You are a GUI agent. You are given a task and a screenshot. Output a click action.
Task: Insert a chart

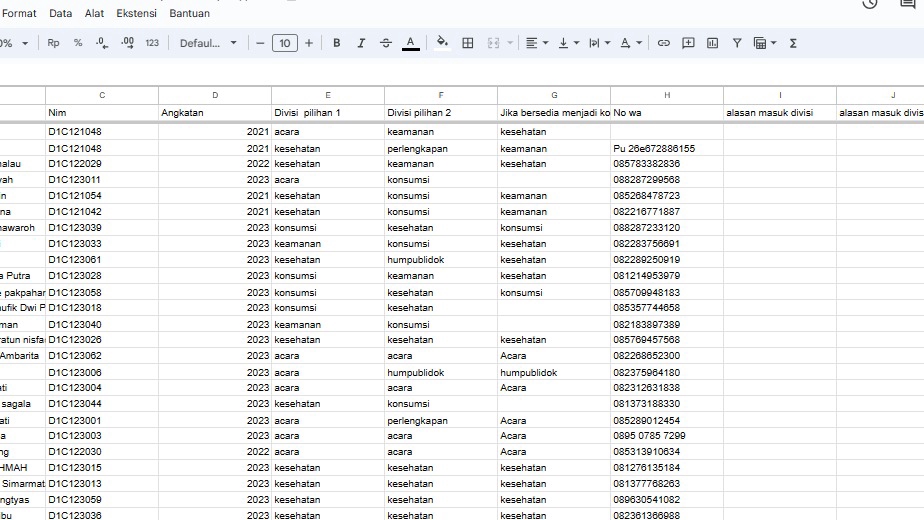click(x=712, y=43)
